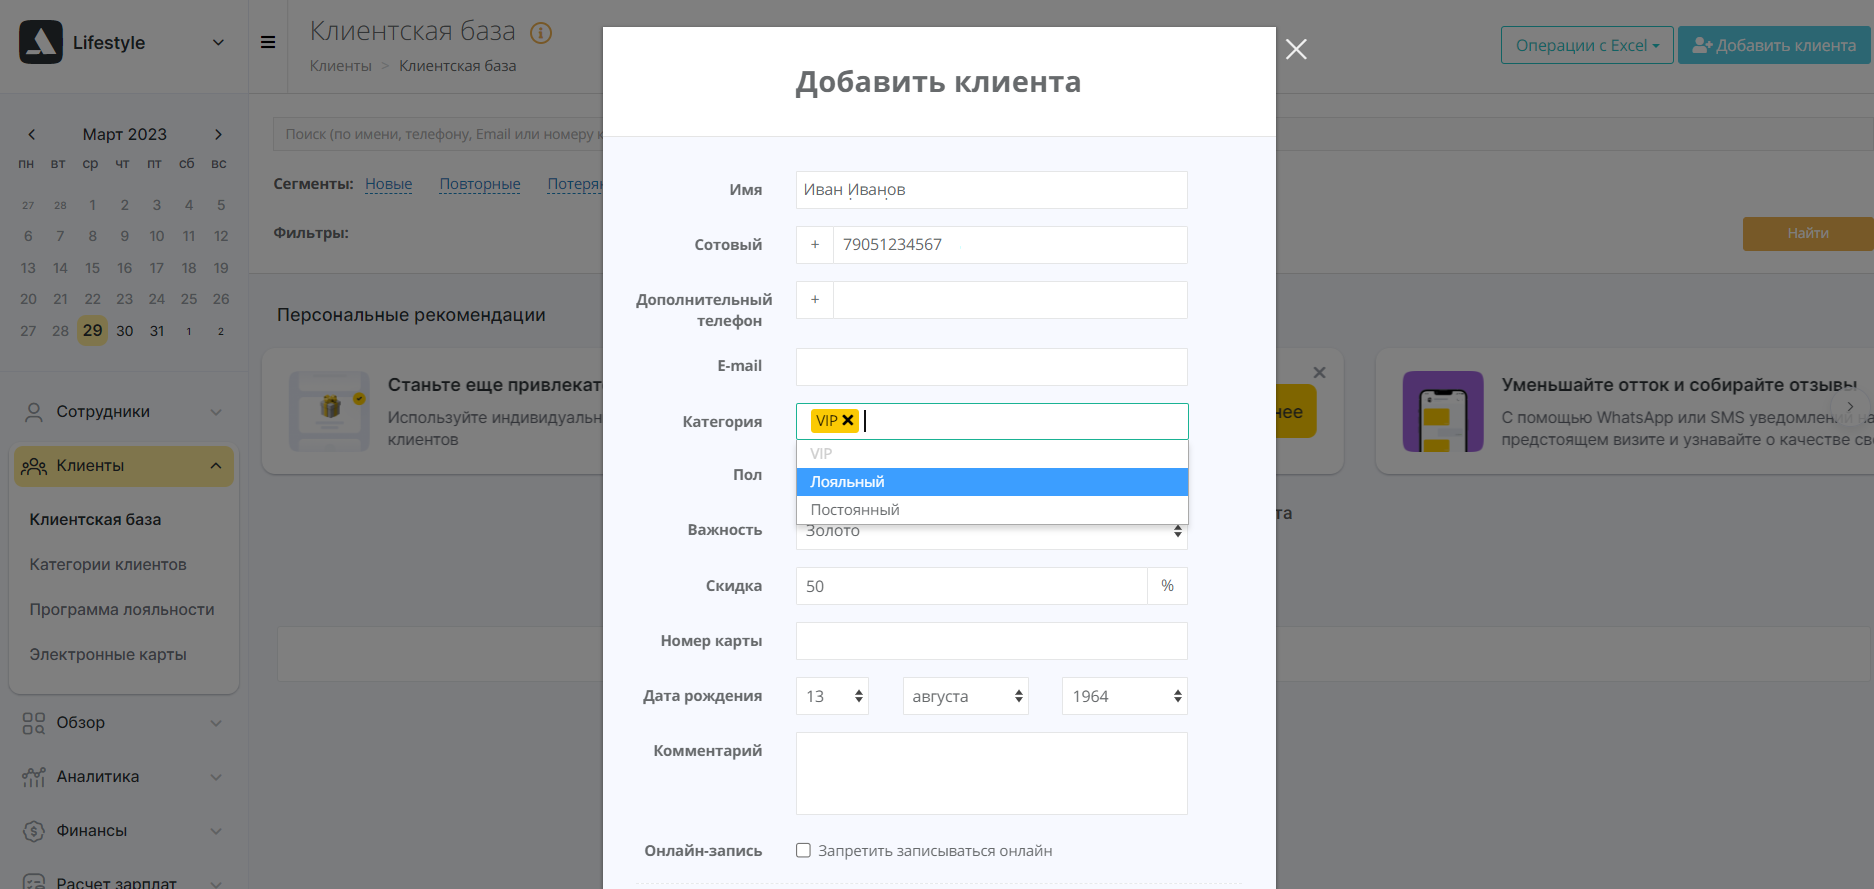
Task: Select March 30 in the calendar
Action: [x=125, y=331]
